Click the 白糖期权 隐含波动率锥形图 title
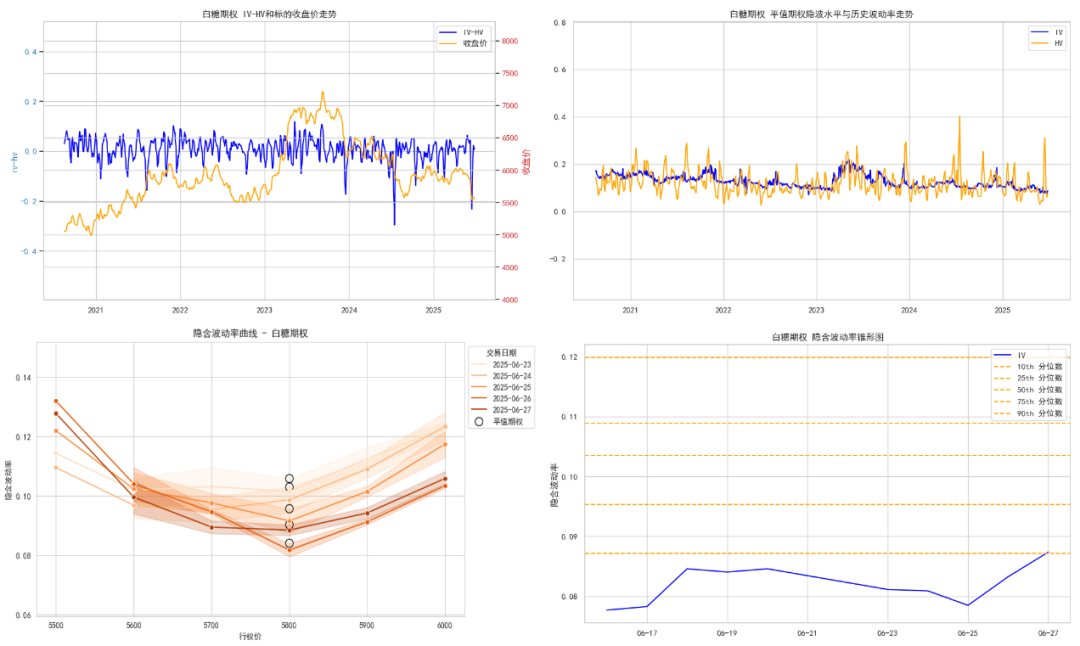This screenshot has width=1080, height=646. click(827, 337)
